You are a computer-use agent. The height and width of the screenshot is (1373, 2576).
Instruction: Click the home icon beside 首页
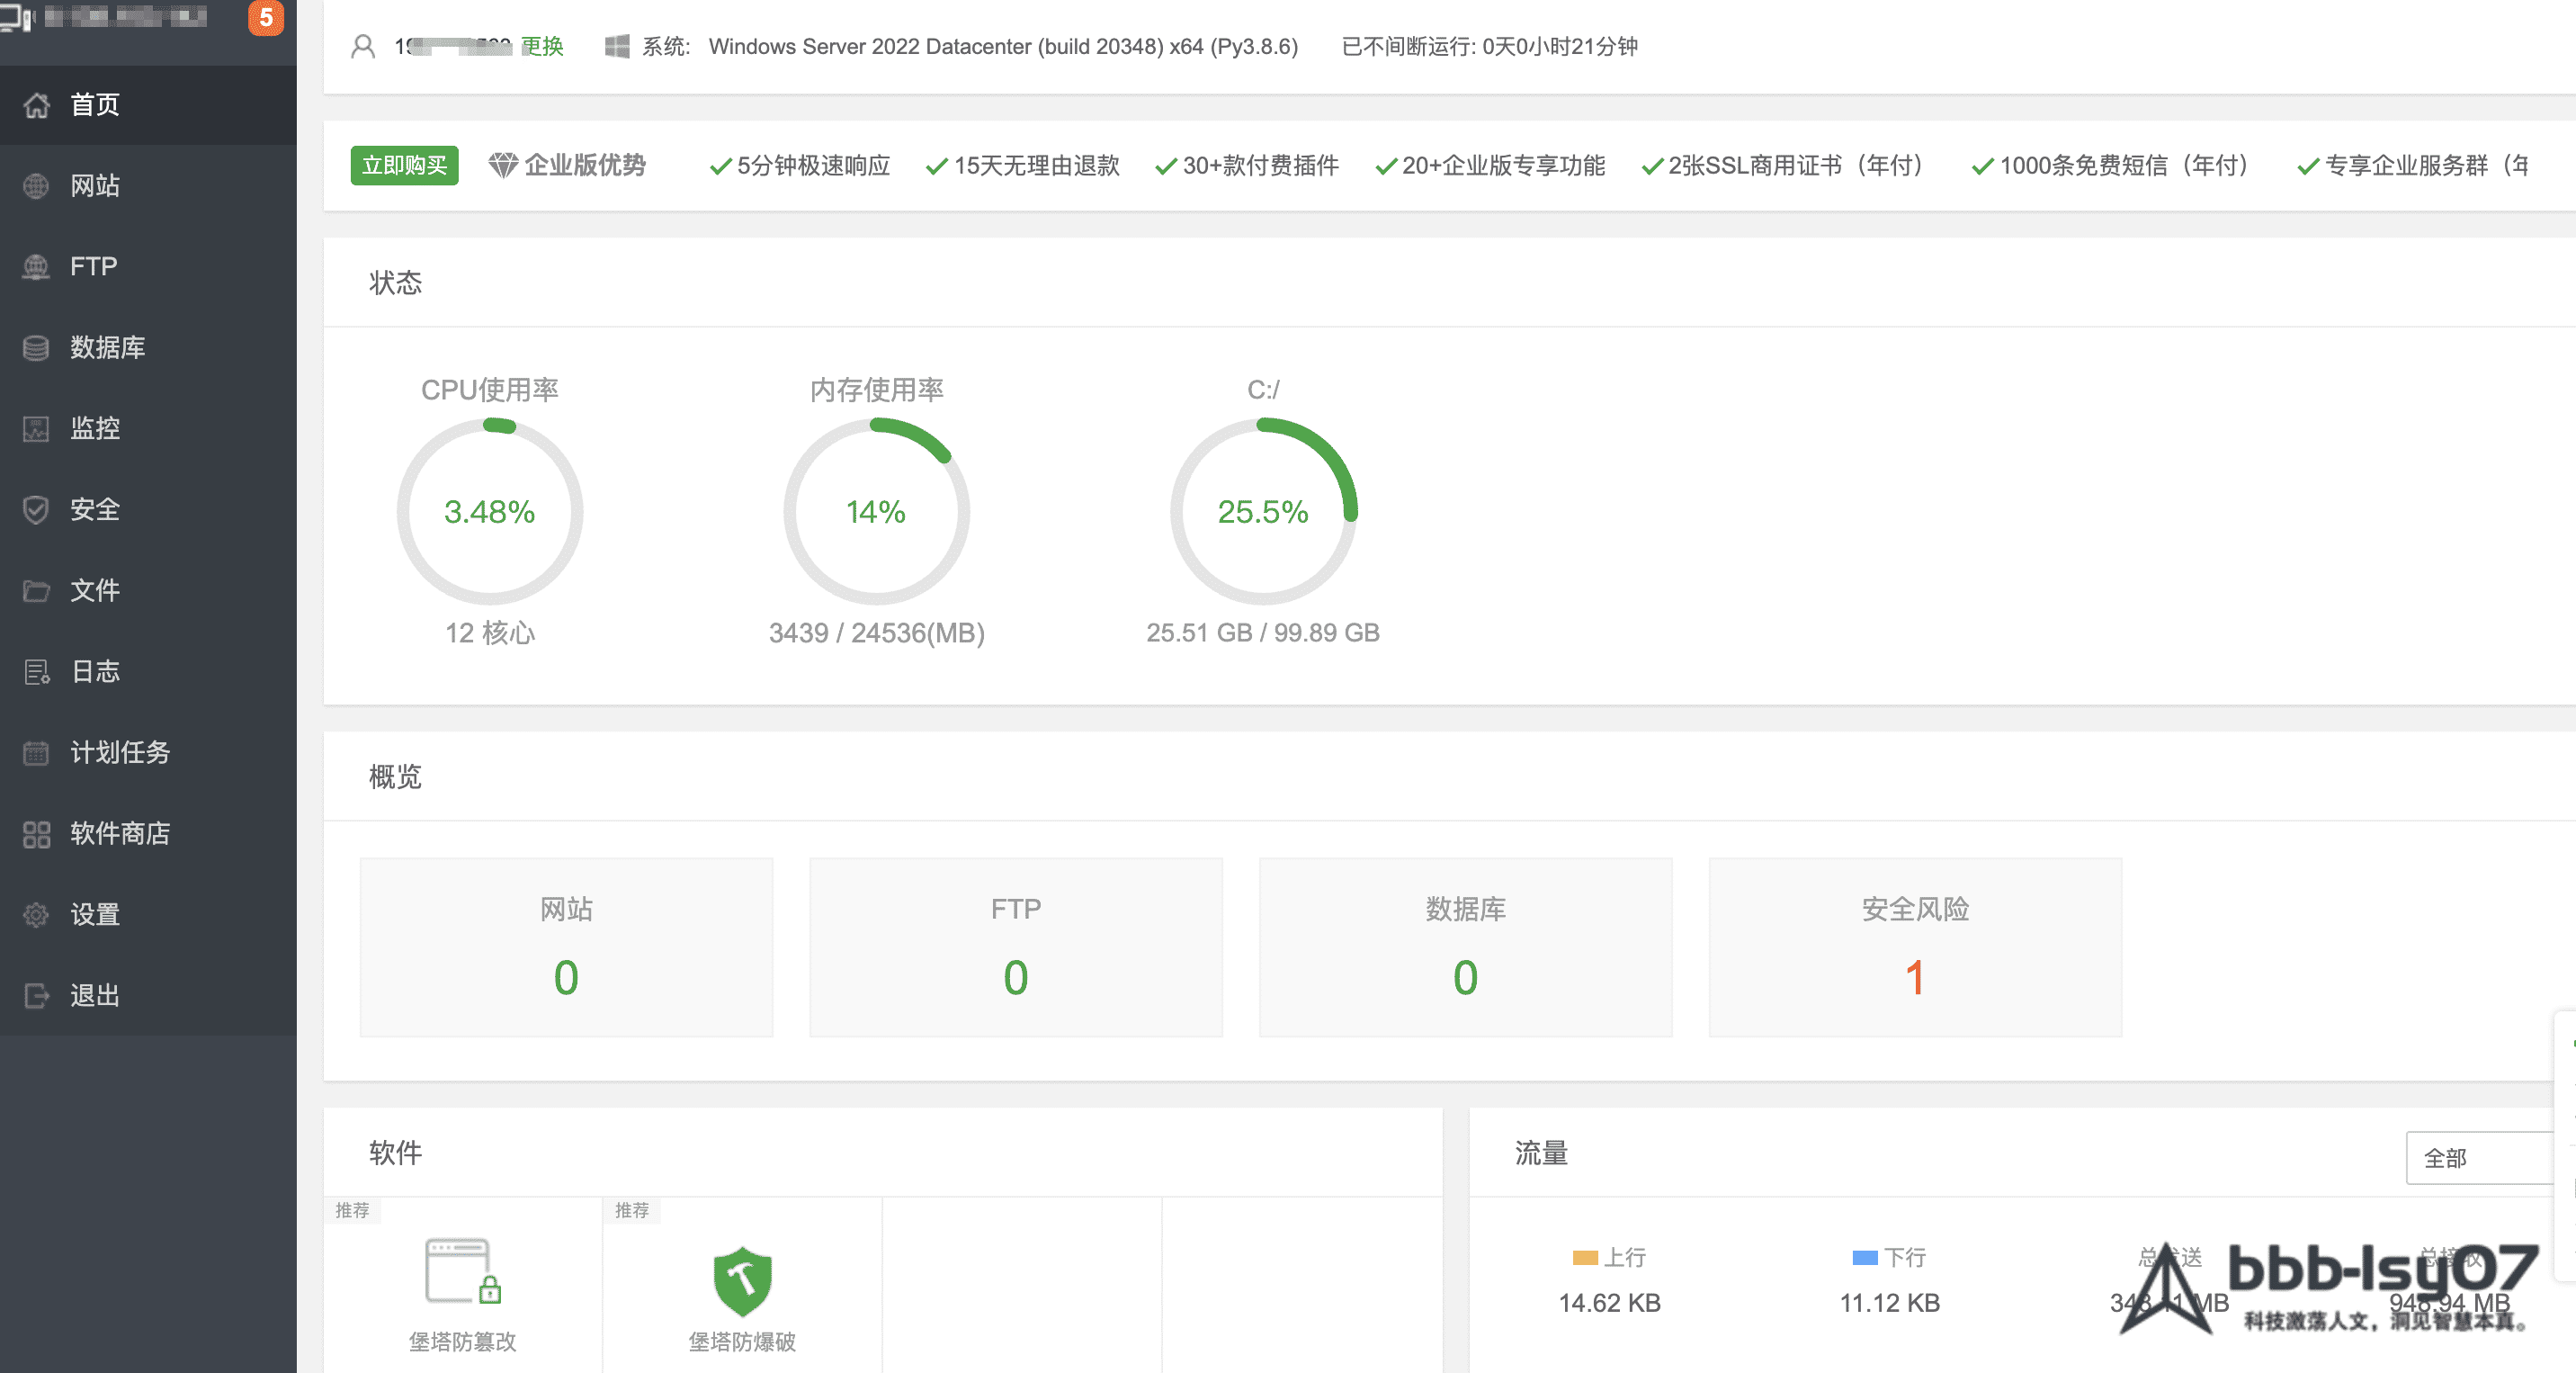37,105
